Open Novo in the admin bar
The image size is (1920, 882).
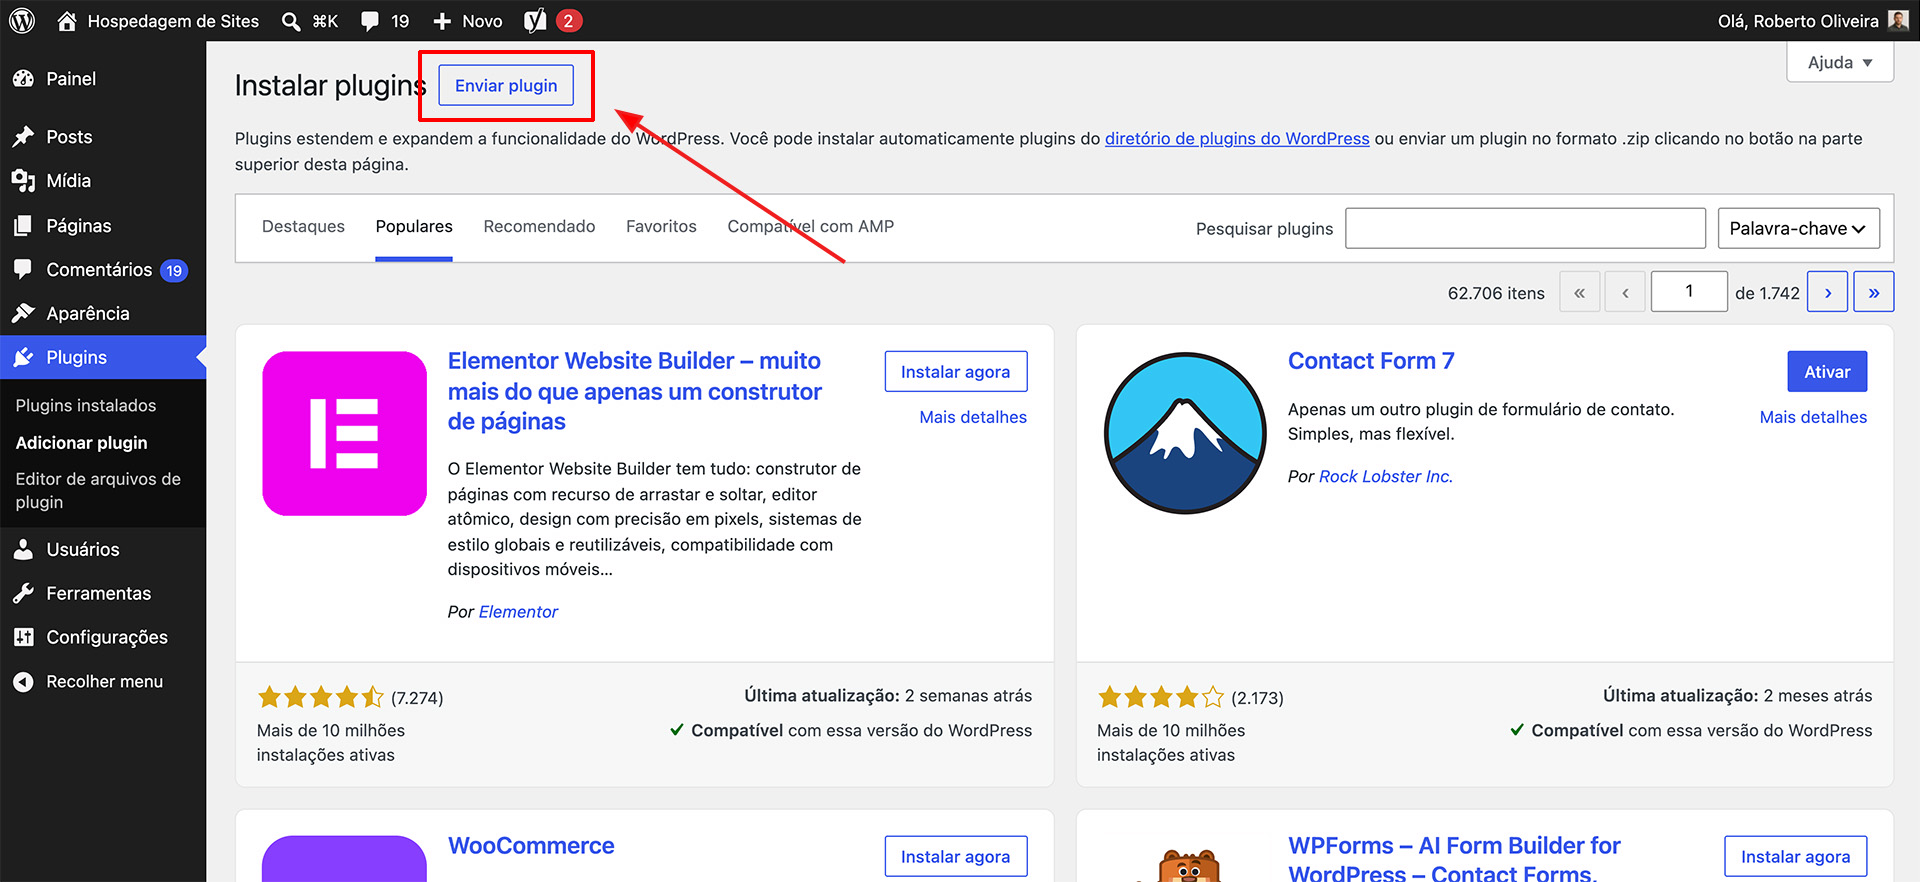[468, 21]
